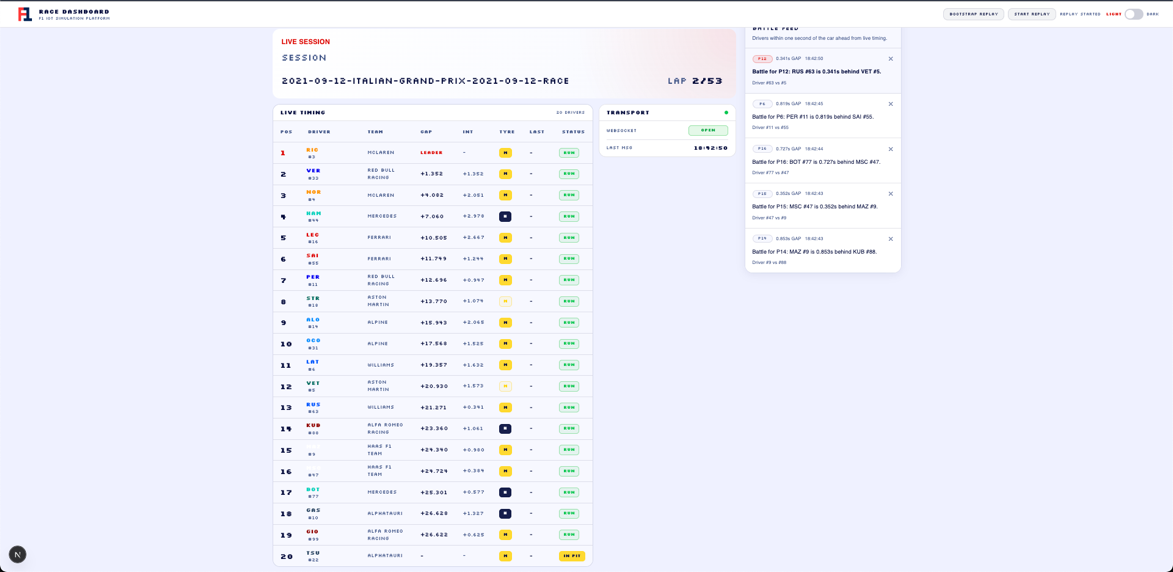The width and height of the screenshot is (1173, 572).
Task: Click the P14 pill in Battle Feed
Action: pos(762,239)
